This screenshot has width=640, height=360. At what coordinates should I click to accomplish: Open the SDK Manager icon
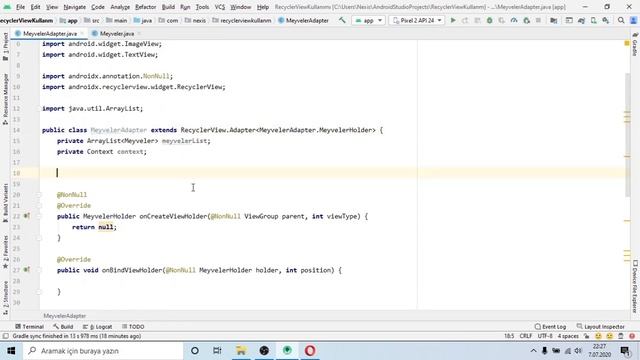coord(606,20)
